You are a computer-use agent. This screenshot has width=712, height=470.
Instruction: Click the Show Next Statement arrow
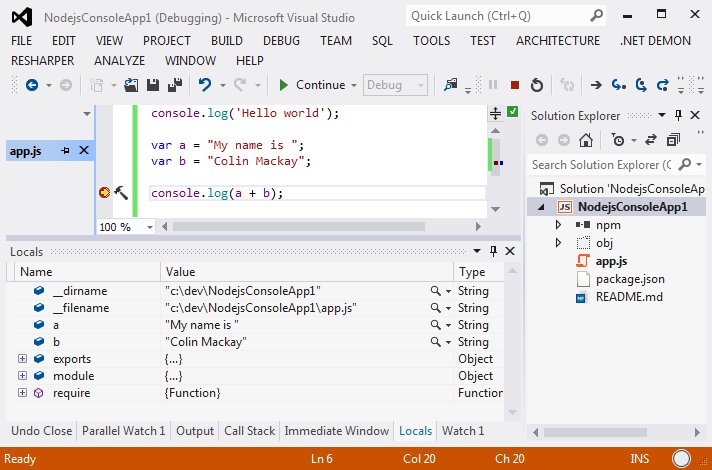tap(596, 85)
